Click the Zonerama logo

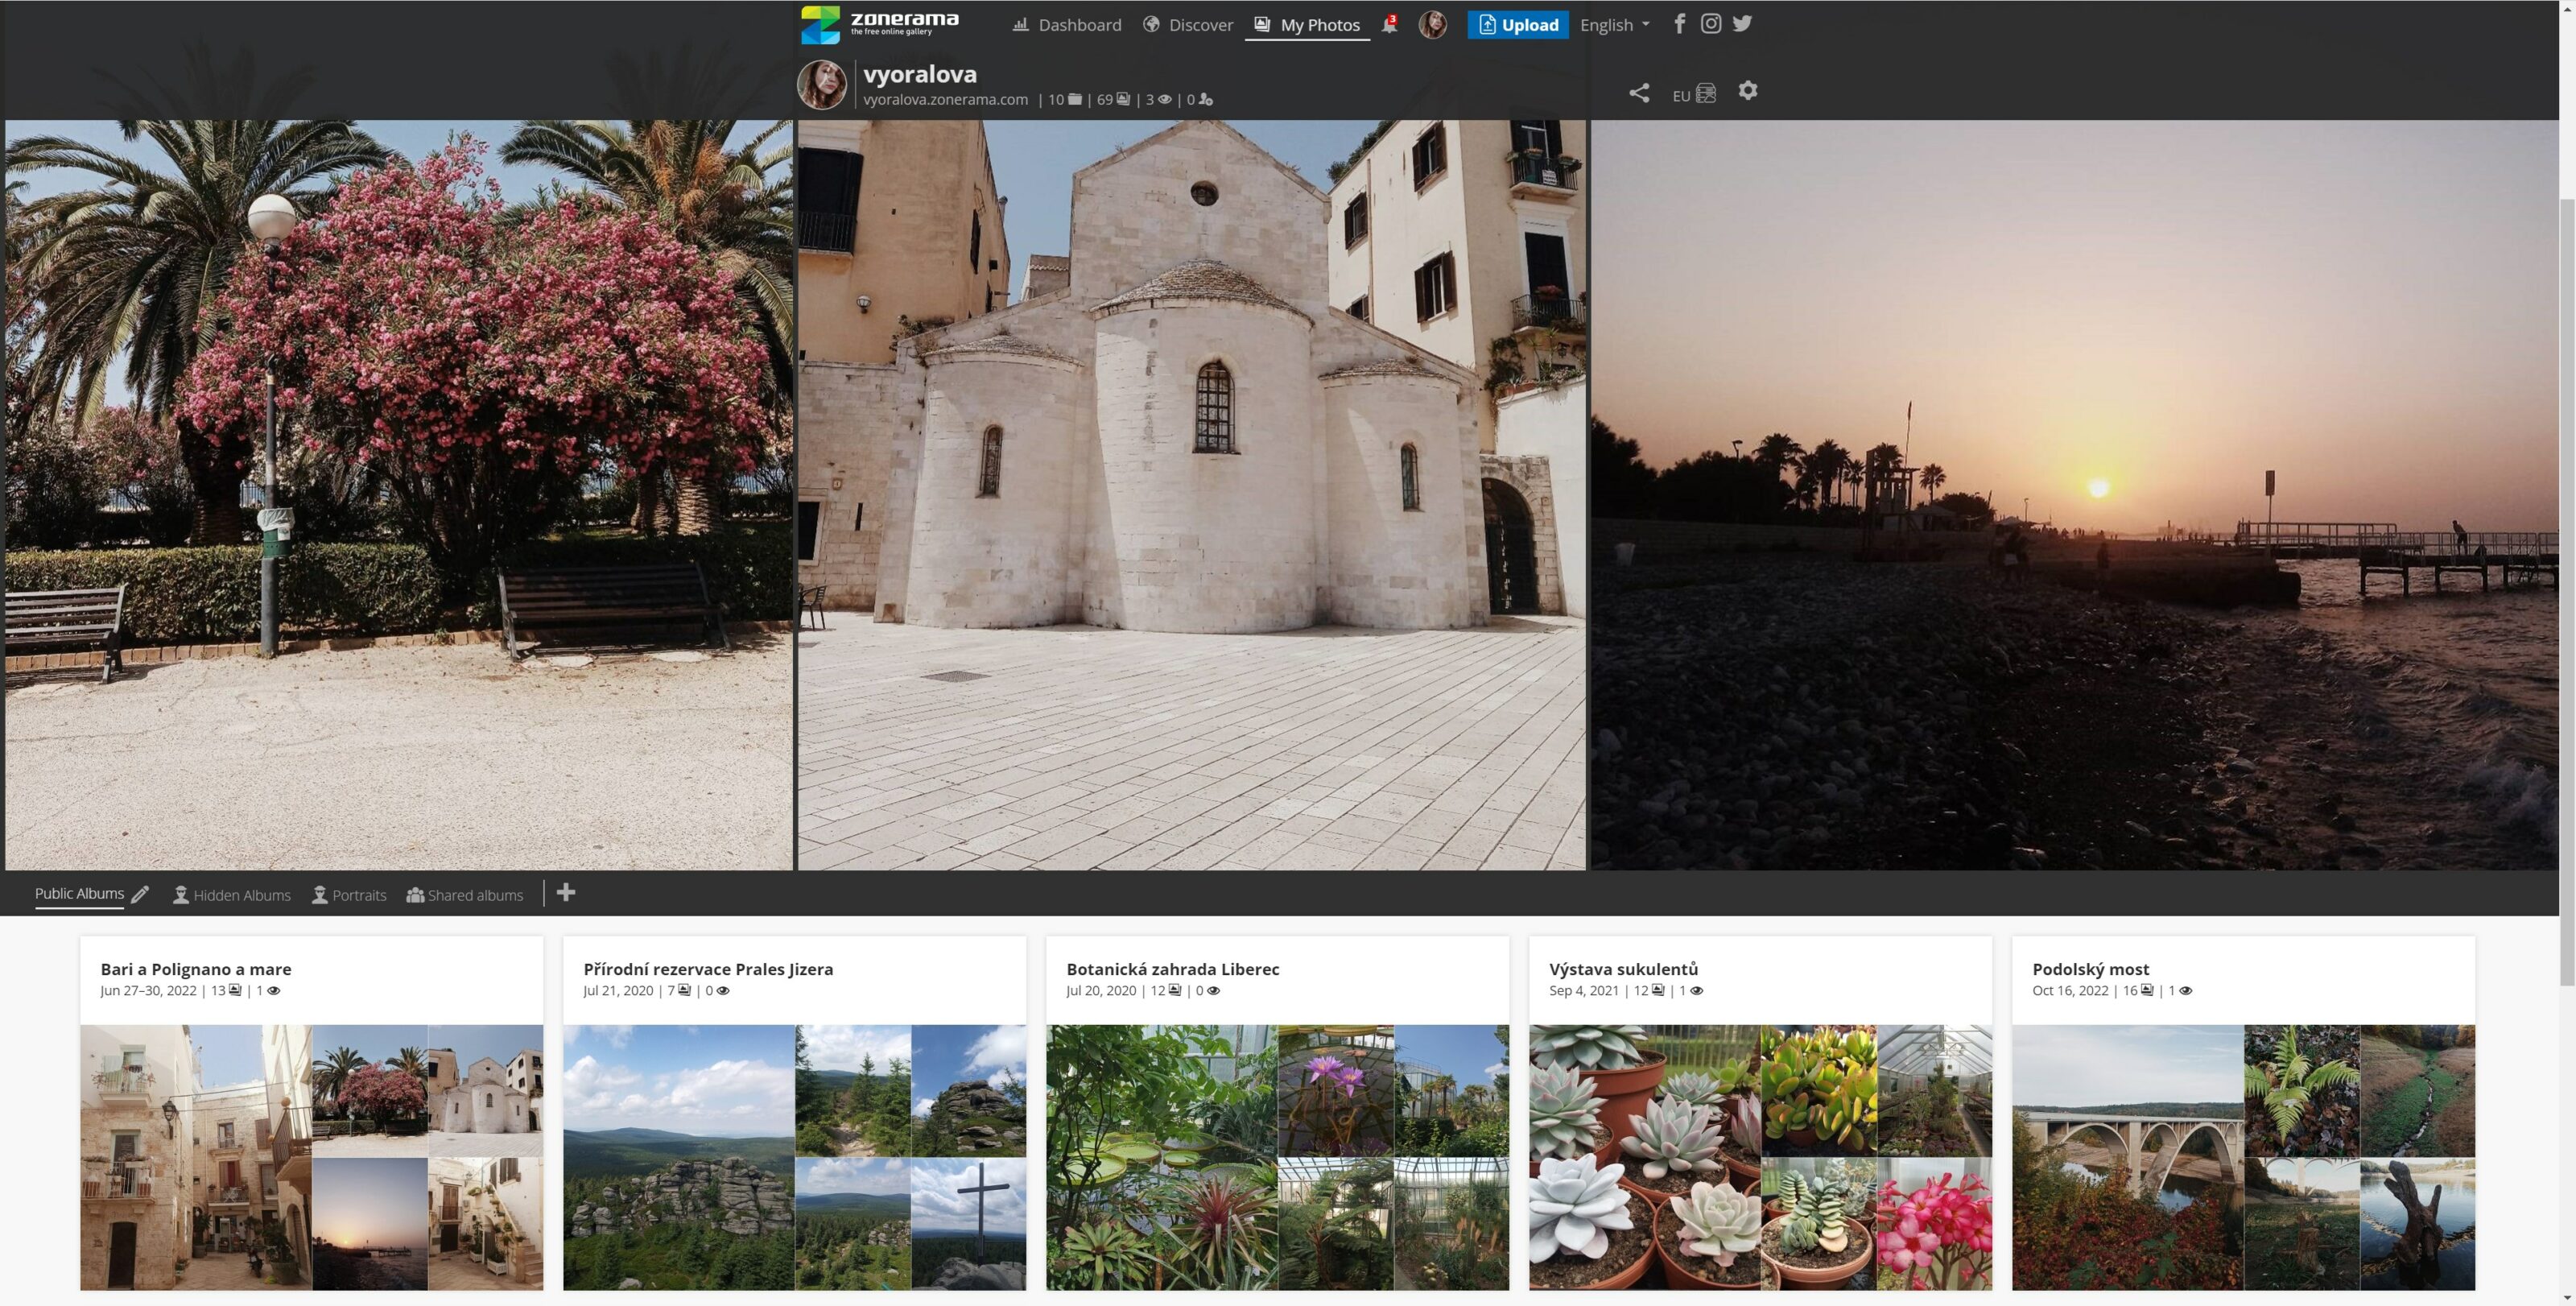[x=879, y=23]
